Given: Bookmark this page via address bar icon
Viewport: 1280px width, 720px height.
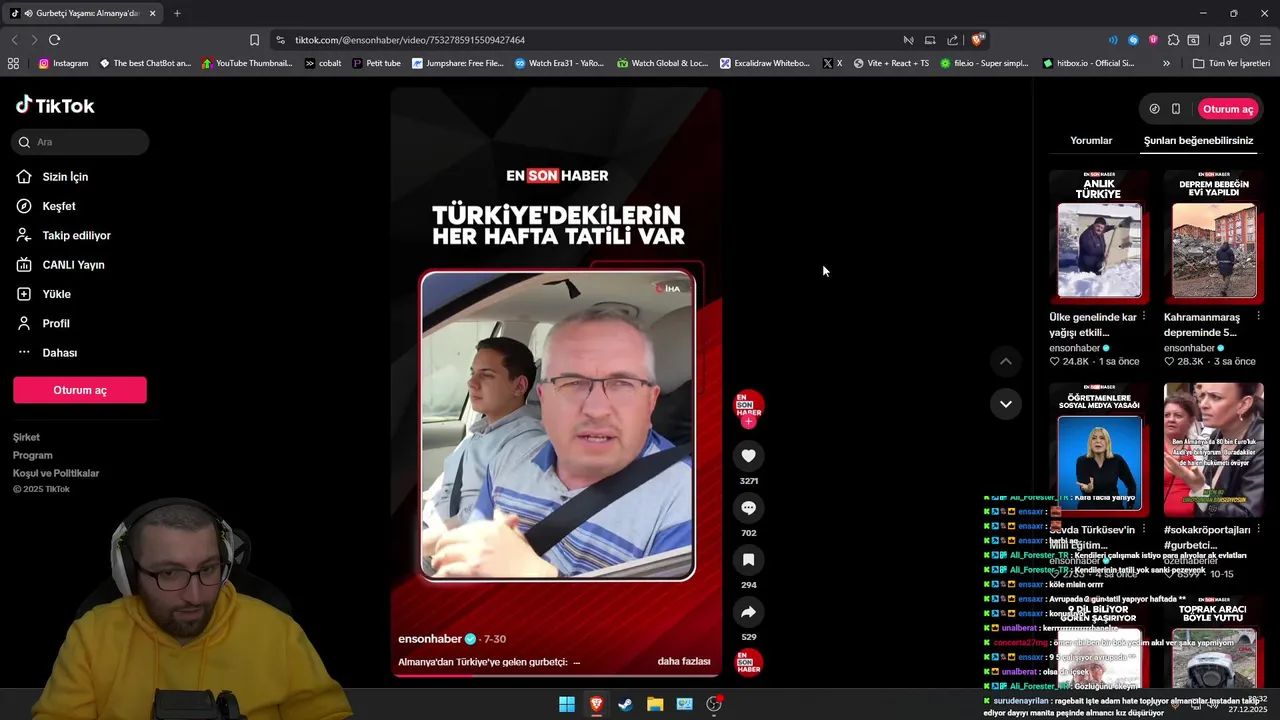Looking at the screenshot, I should tap(254, 40).
